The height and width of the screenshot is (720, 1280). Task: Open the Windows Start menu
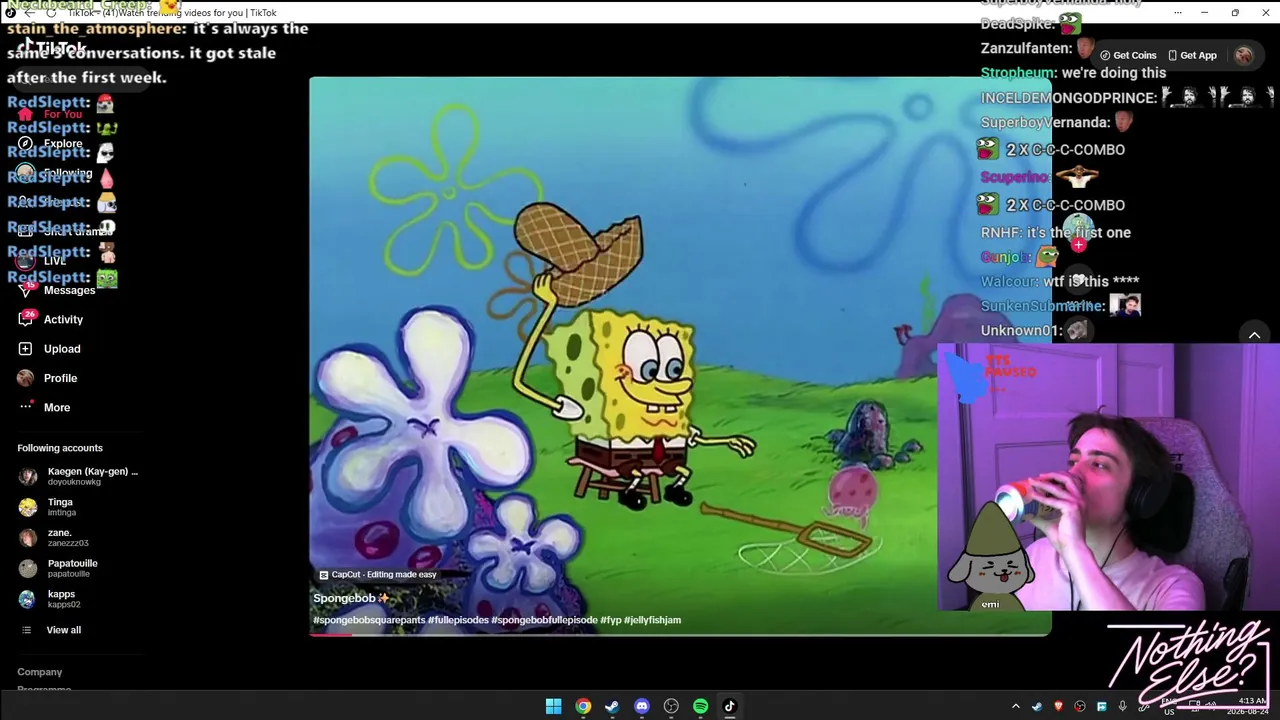[x=553, y=706]
